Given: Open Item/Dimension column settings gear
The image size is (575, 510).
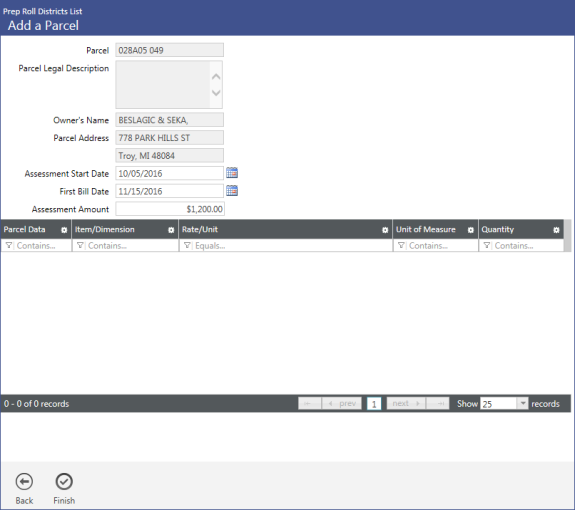Looking at the screenshot, I should pos(171,230).
